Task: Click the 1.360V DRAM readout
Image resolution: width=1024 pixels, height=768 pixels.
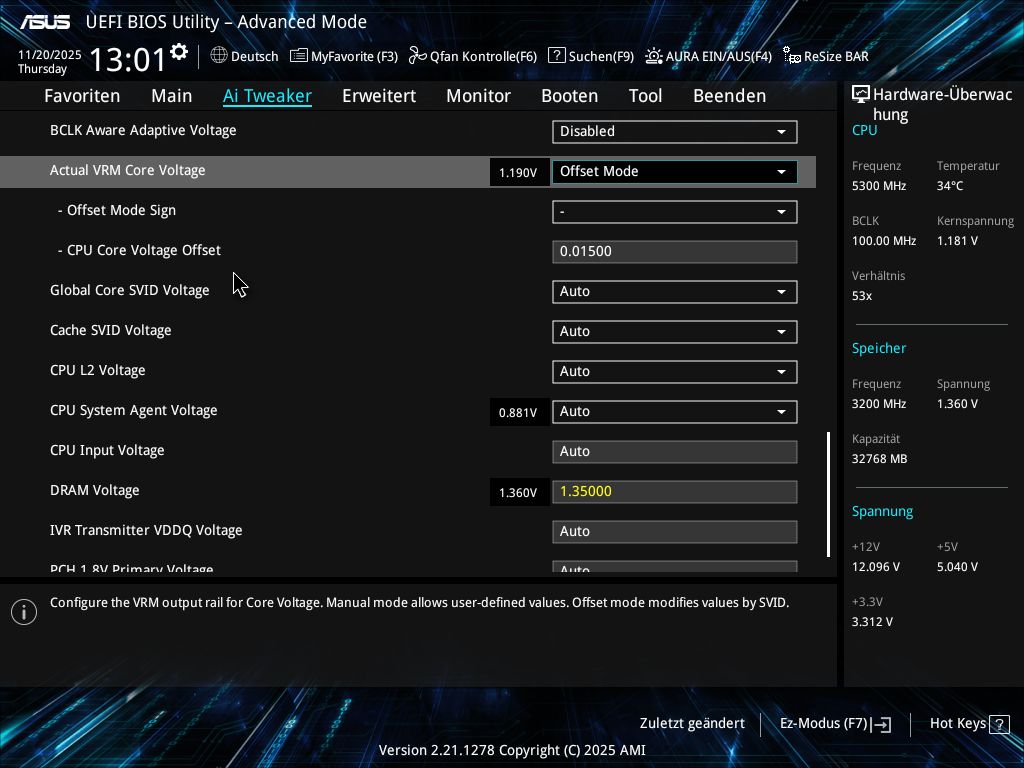Action: (518, 493)
